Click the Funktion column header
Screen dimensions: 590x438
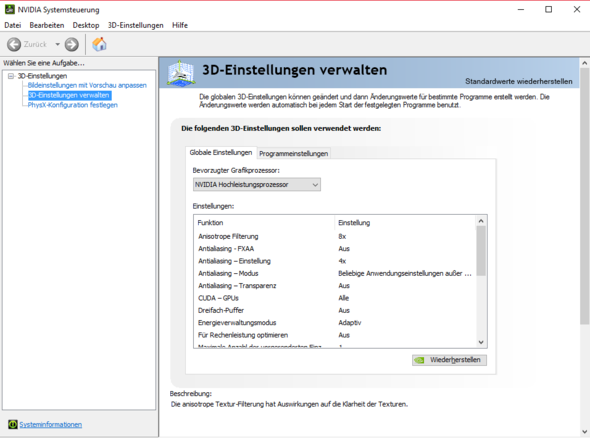(x=264, y=223)
